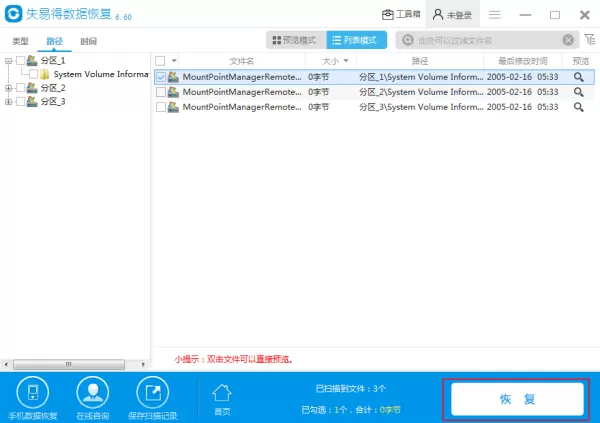Click the 未登录 user login icon

click(438, 15)
